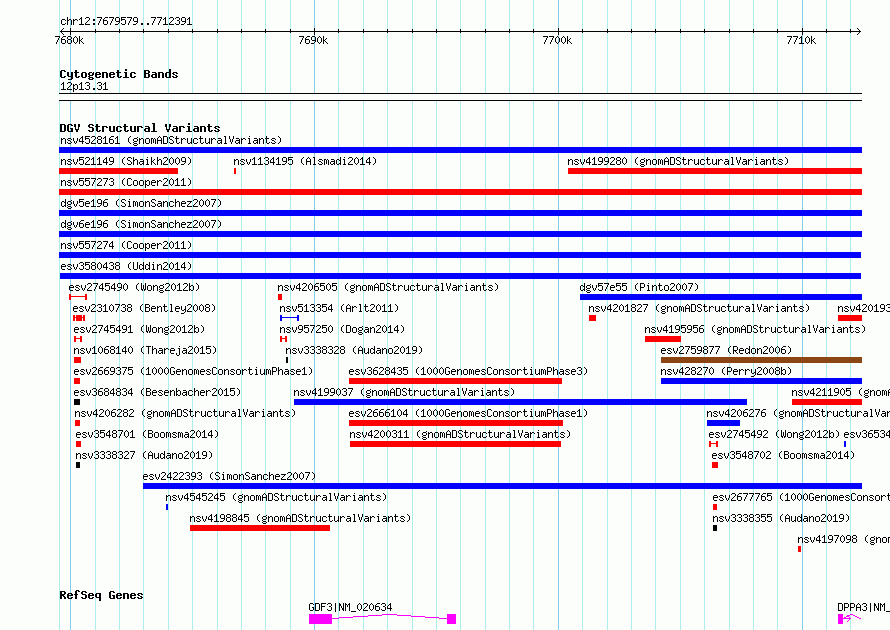Select the nsv957250 (Dogan2014) label

pyautogui.click(x=342, y=329)
